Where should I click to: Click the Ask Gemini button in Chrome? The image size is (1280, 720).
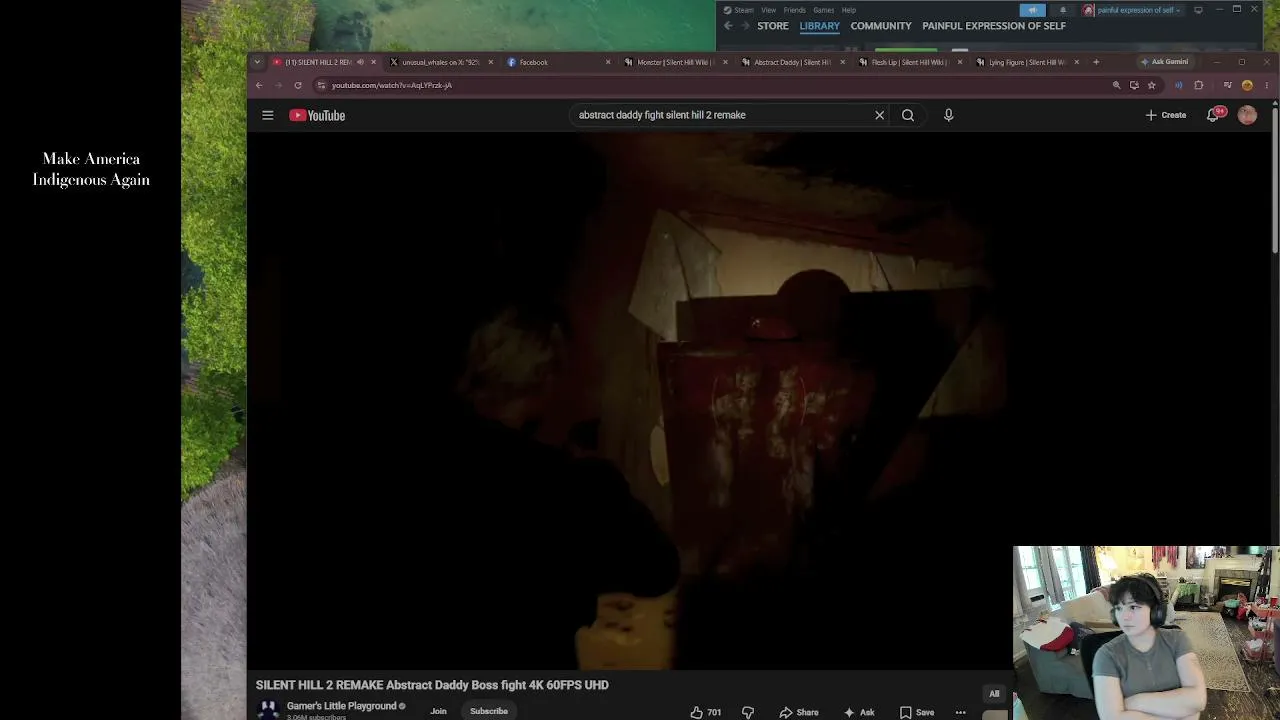[x=1165, y=62]
